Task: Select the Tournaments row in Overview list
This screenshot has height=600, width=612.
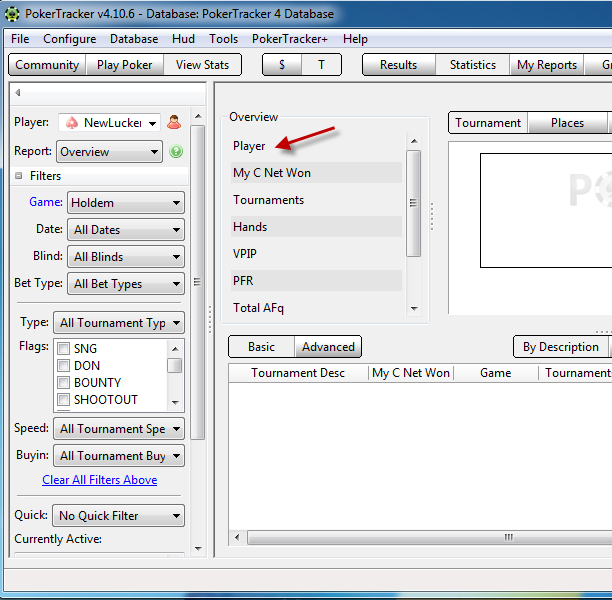Action: point(316,200)
